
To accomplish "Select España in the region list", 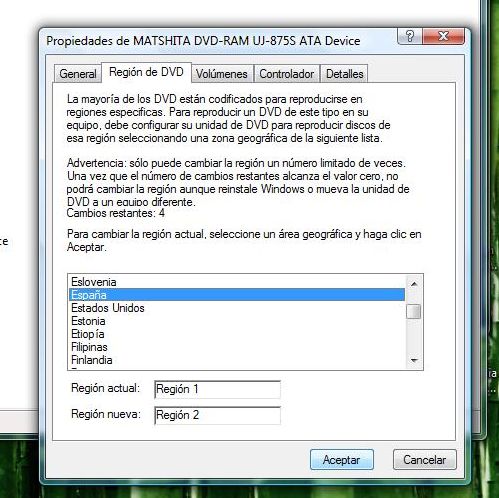I will pos(237,295).
